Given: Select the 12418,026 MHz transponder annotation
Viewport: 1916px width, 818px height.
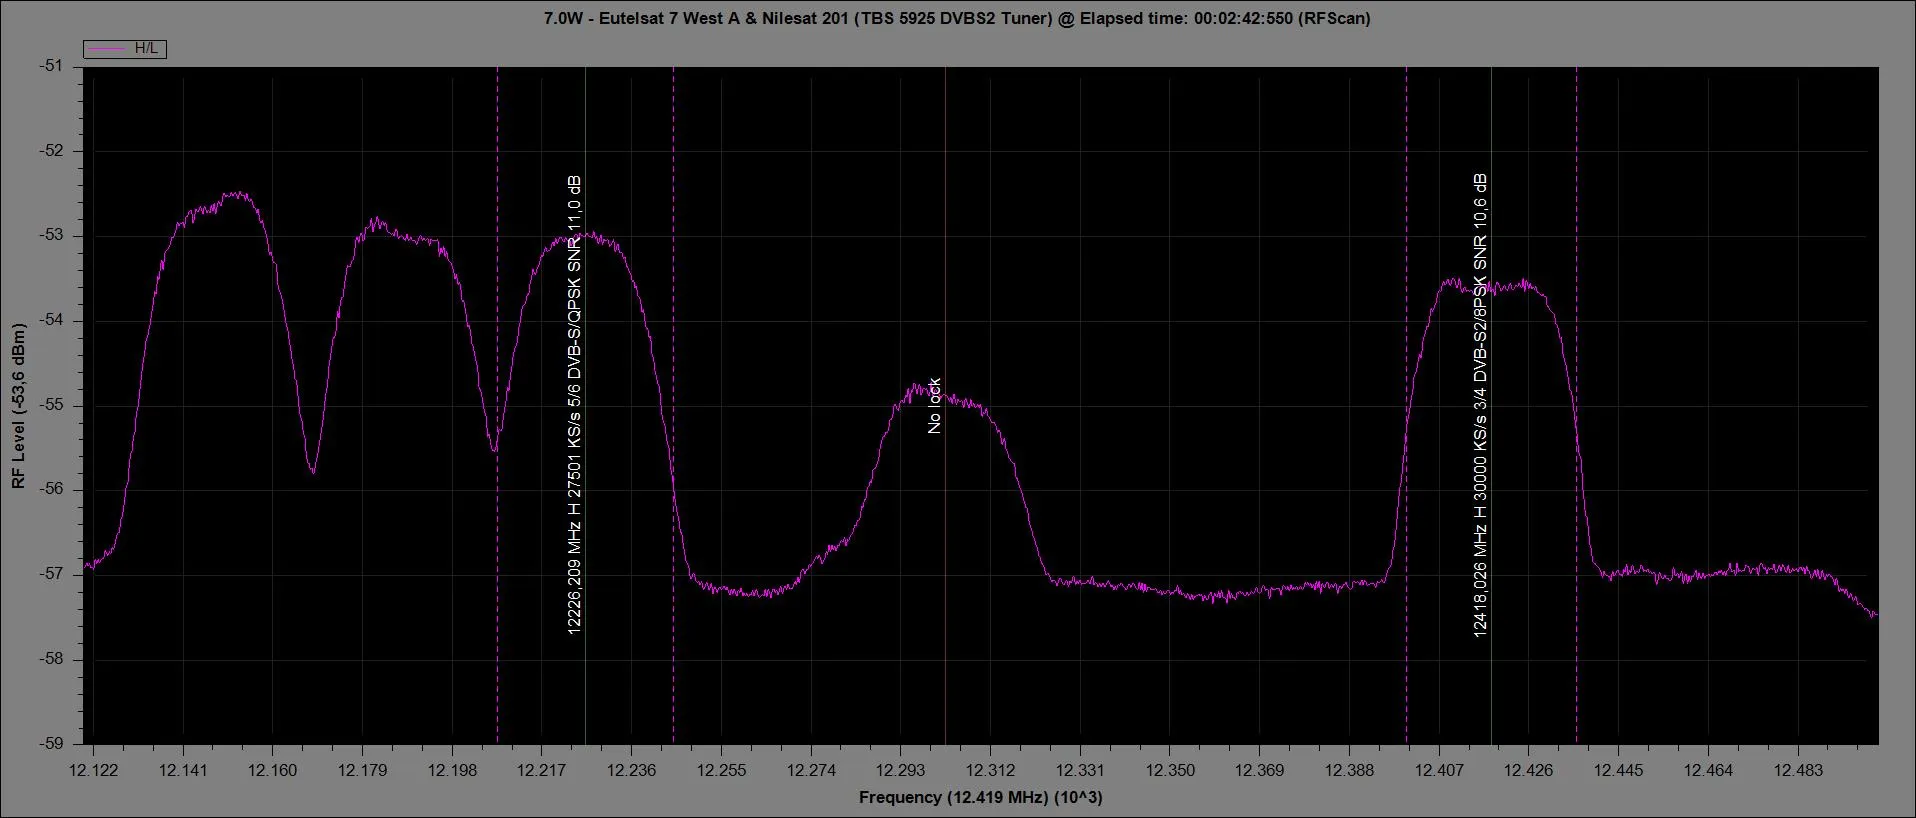Looking at the screenshot, I should coord(1480,405).
